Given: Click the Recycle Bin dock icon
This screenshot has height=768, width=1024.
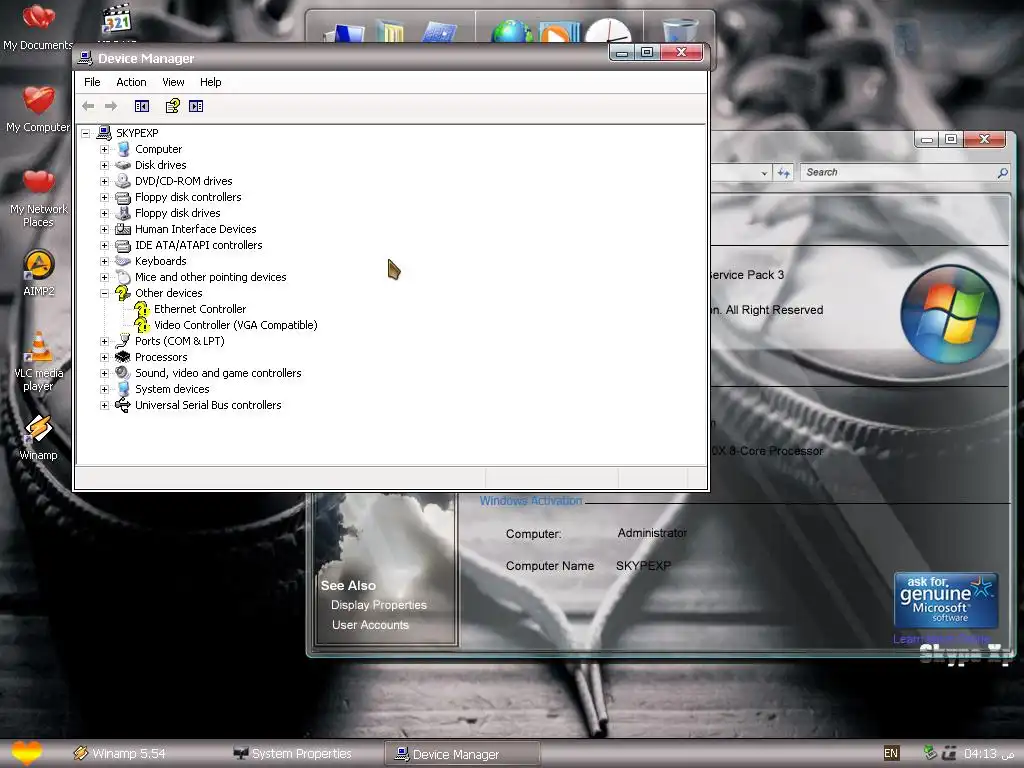Looking at the screenshot, I should click(x=680, y=30).
